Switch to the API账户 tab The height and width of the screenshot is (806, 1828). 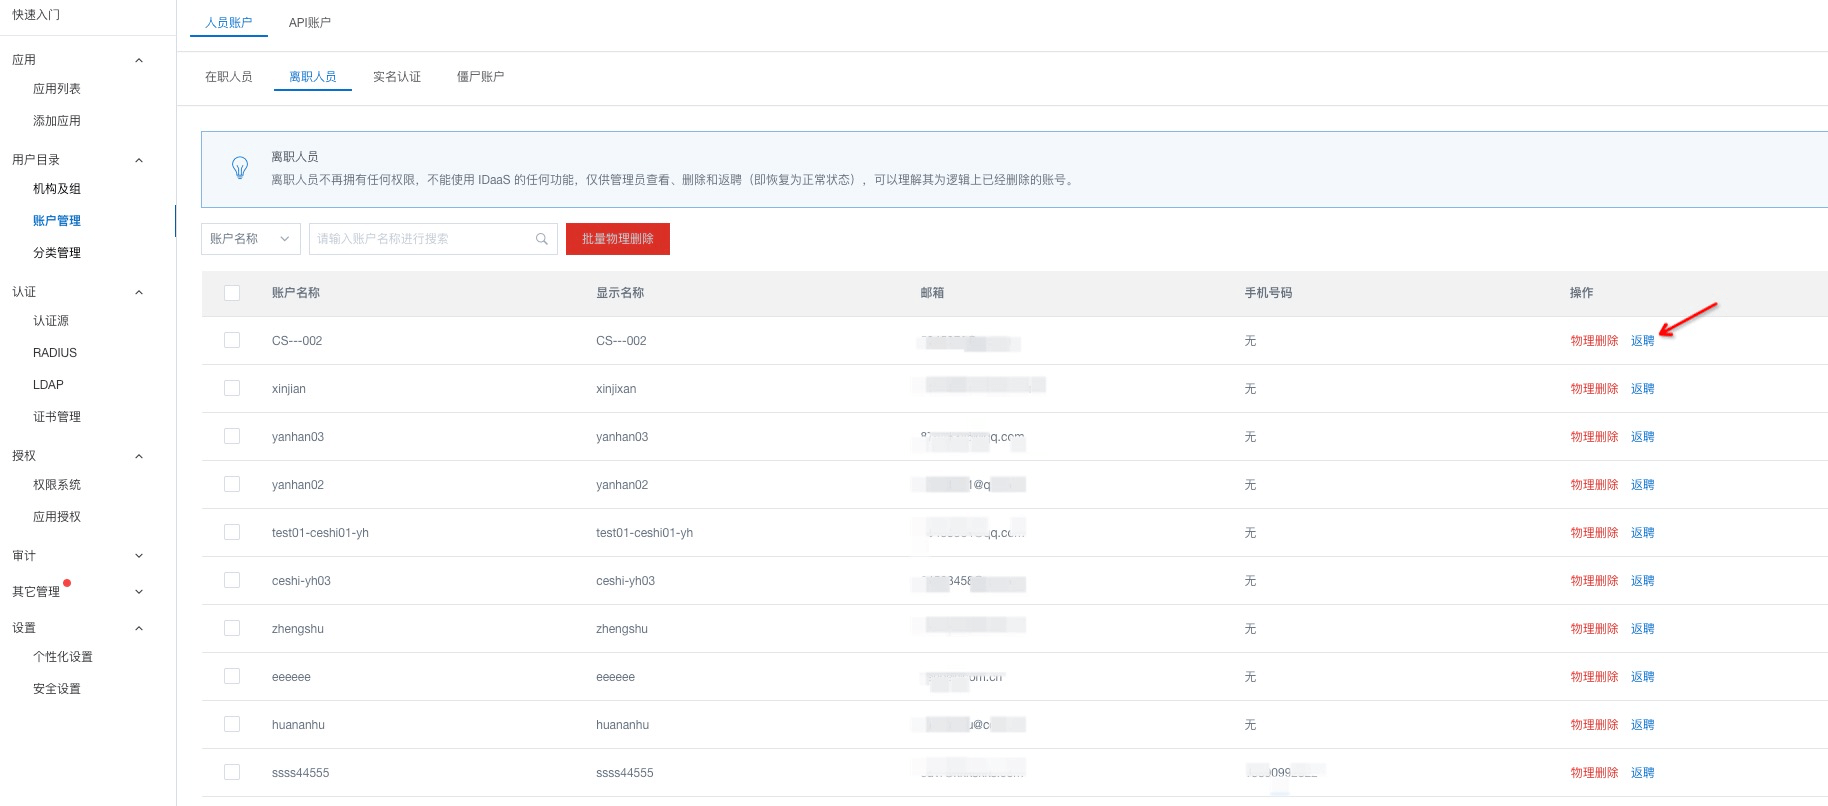point(309,22)
